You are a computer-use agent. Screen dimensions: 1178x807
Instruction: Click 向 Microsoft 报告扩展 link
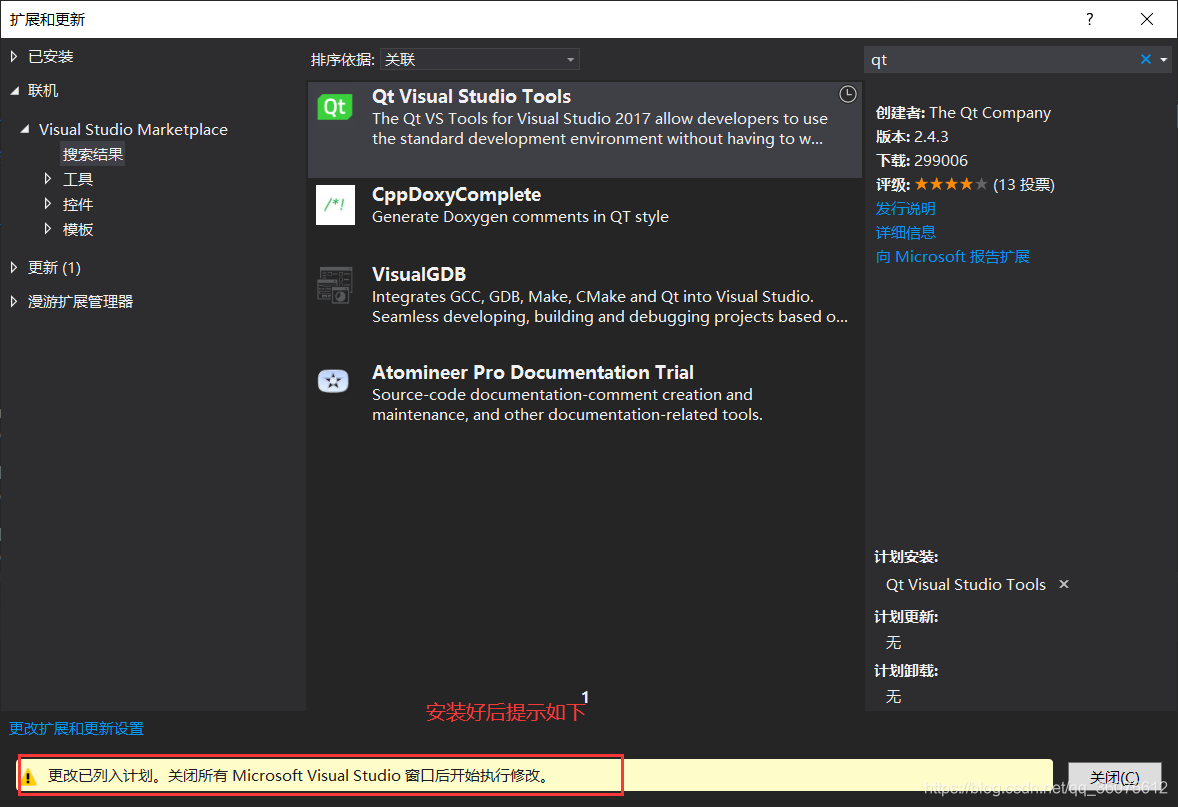pyautogui.click(x=953, y=256)
